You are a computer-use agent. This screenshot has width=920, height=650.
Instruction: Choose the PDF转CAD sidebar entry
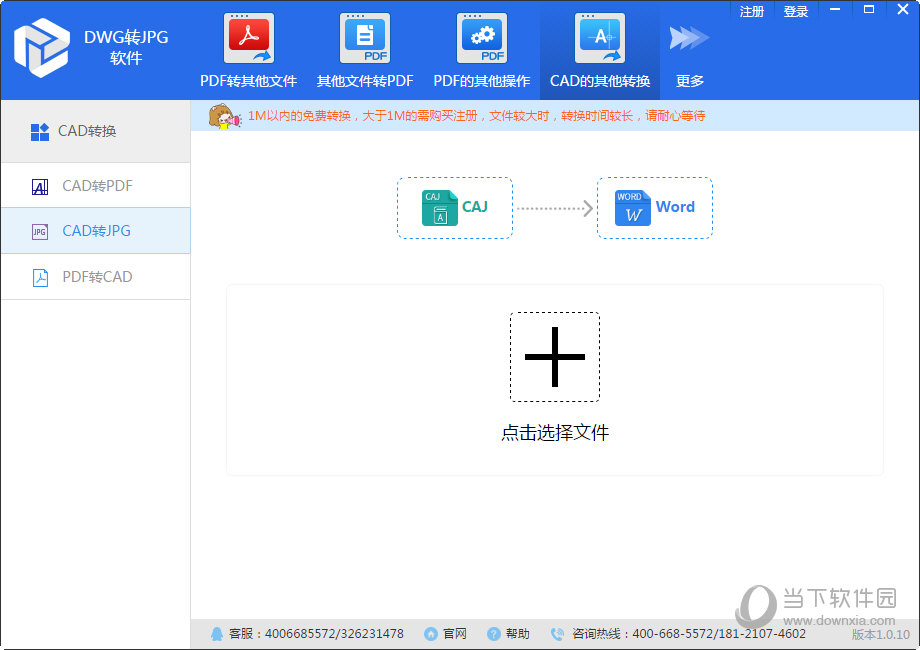(96, 276)
